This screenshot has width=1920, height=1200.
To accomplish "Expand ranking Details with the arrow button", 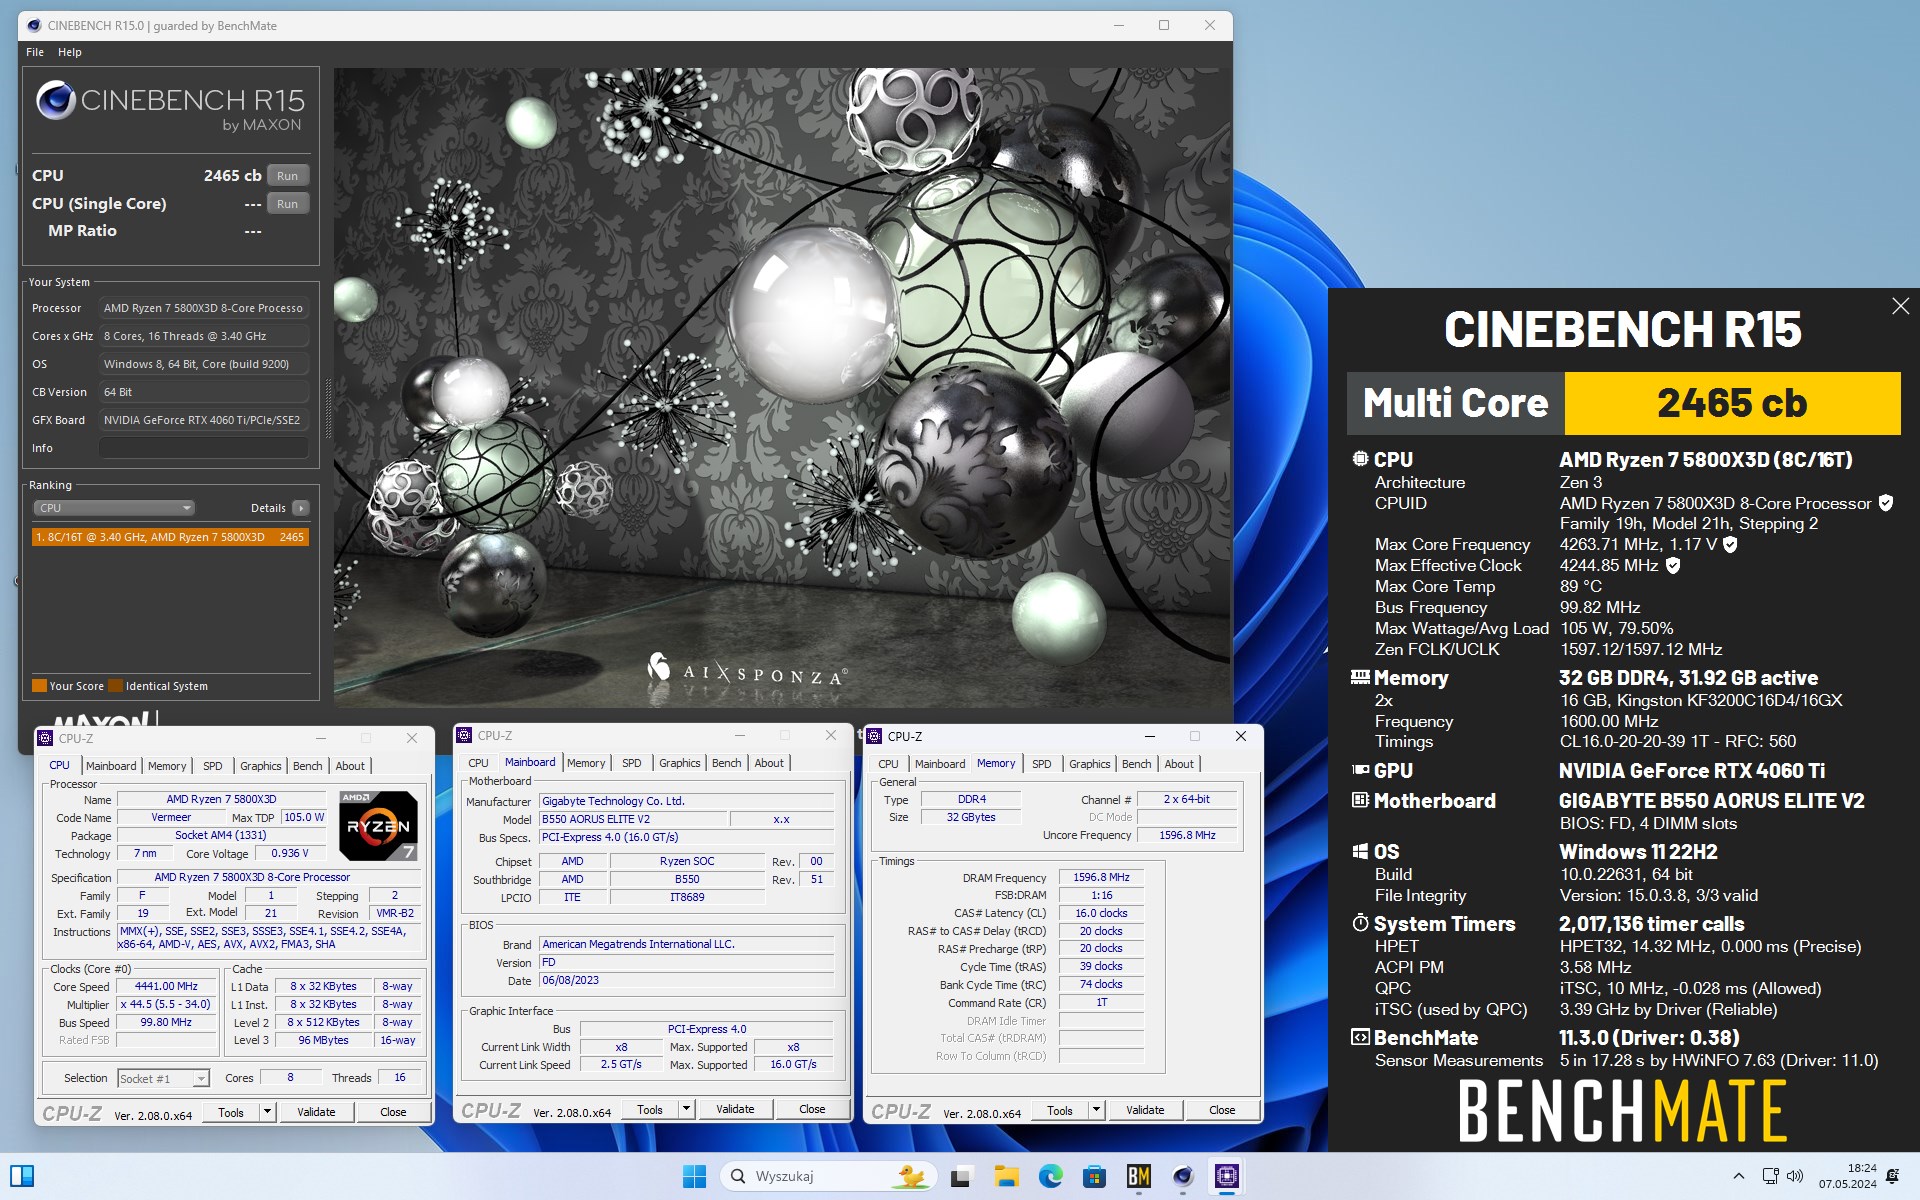I will (x=301, y=508).
